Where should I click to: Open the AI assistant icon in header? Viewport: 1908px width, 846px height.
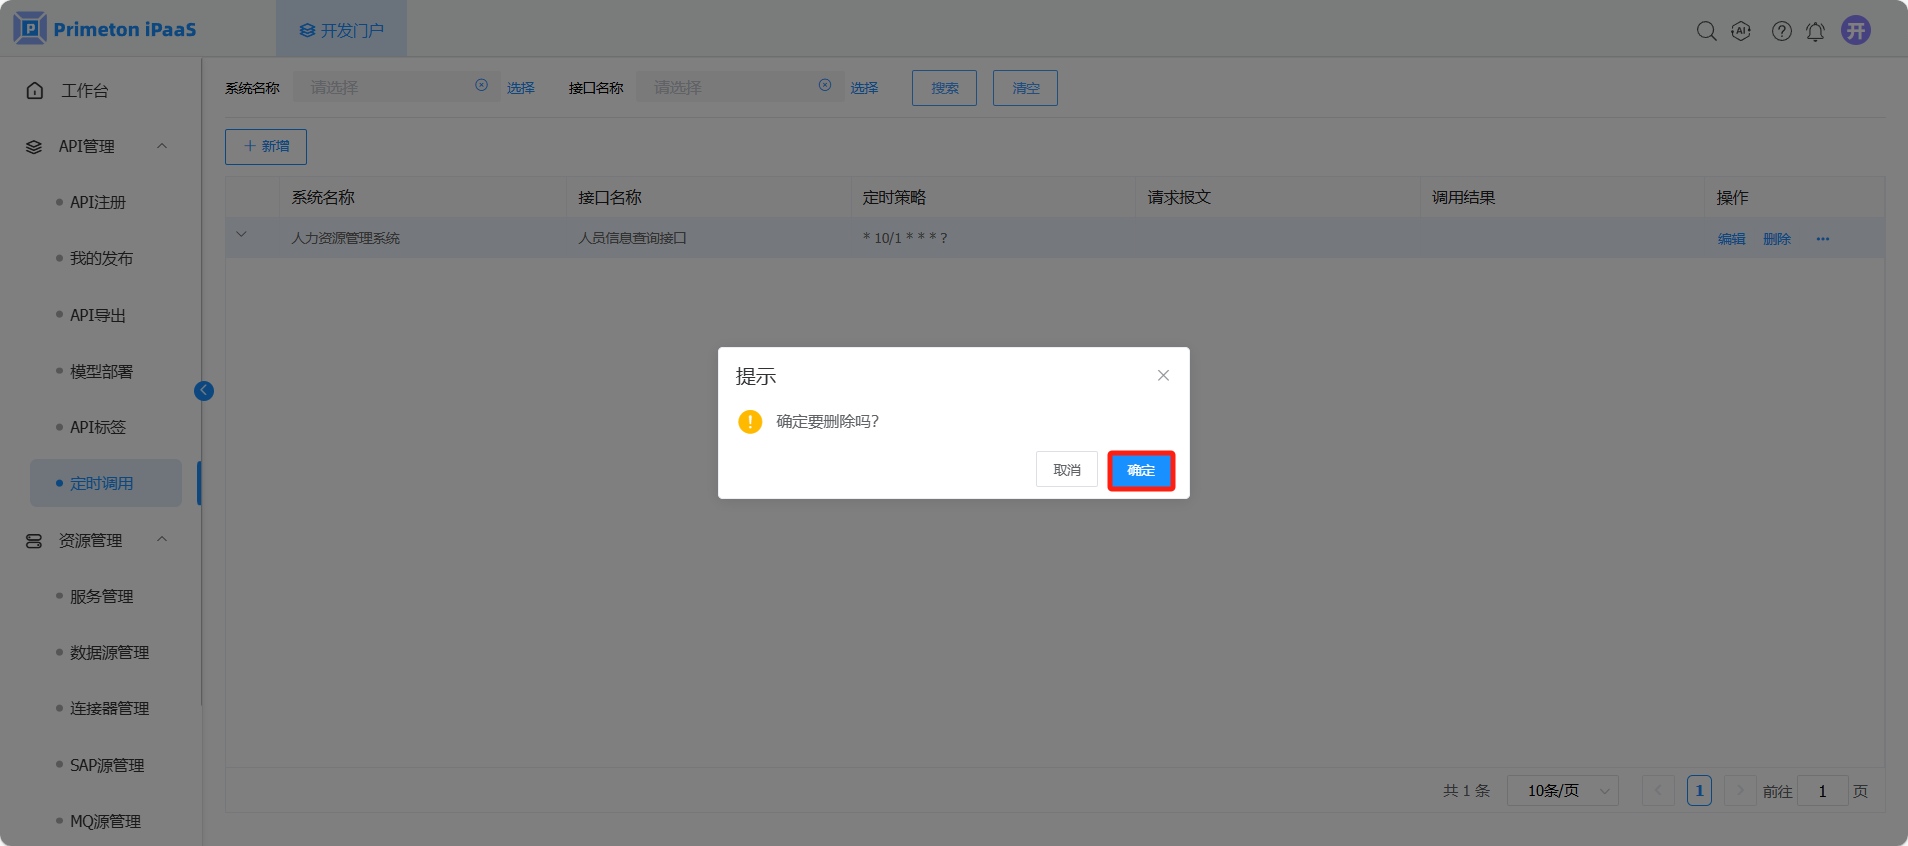(1741, 31)
